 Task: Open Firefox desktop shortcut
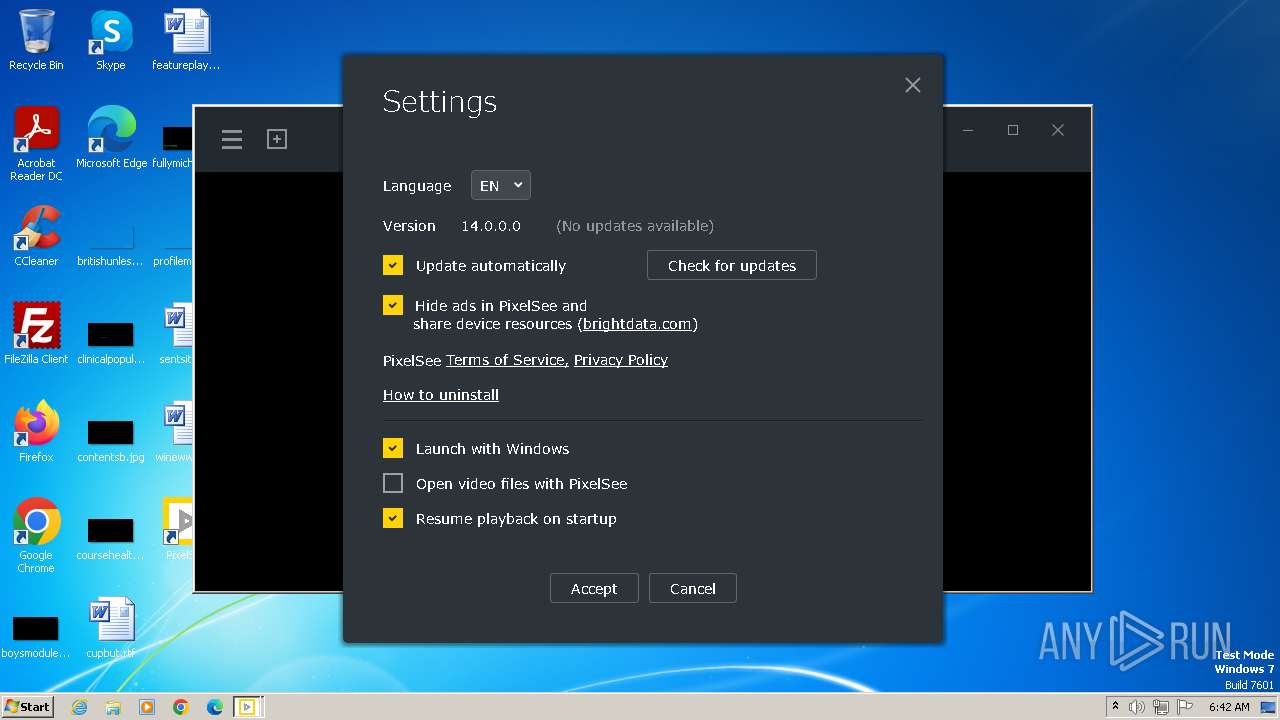36,432
